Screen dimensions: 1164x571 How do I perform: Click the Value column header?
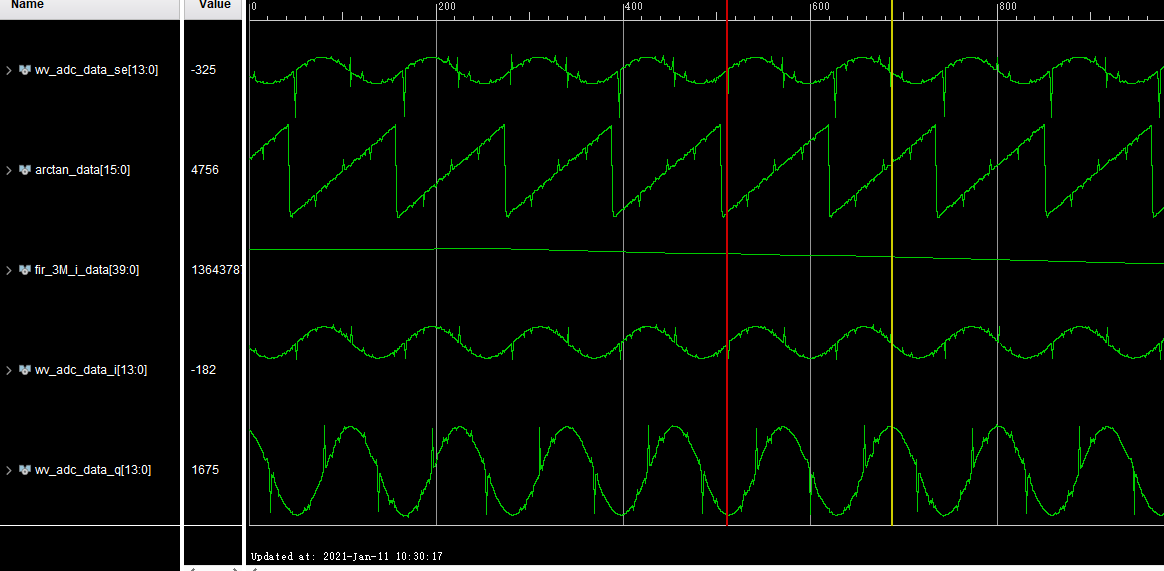[x=215, y=4]
